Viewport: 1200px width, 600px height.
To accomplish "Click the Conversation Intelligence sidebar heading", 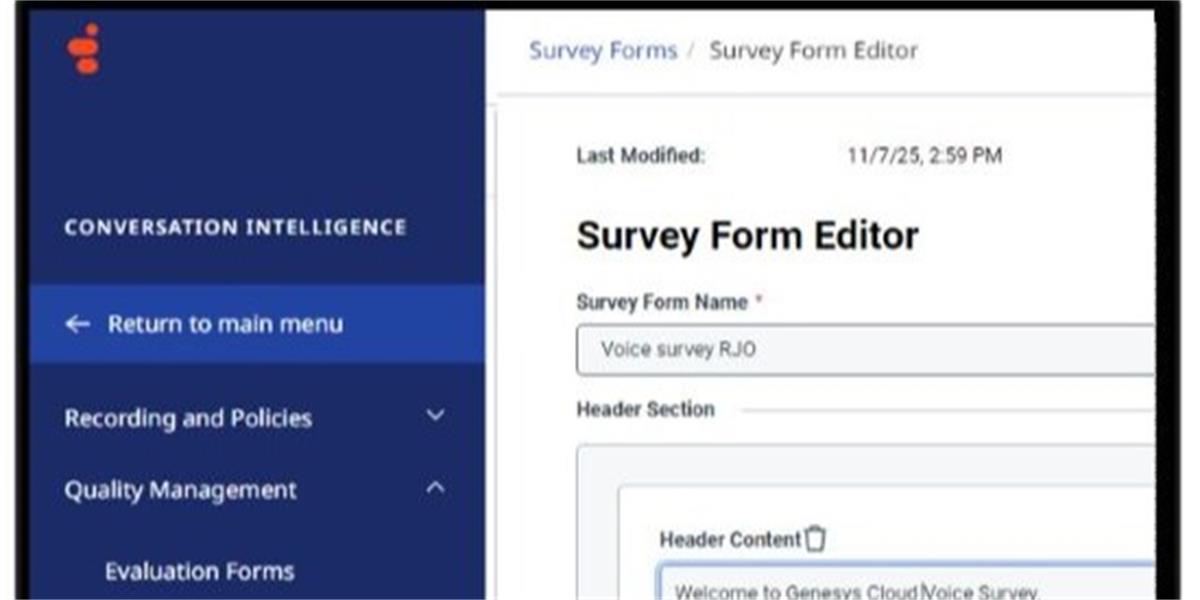I will pos(235,228).
